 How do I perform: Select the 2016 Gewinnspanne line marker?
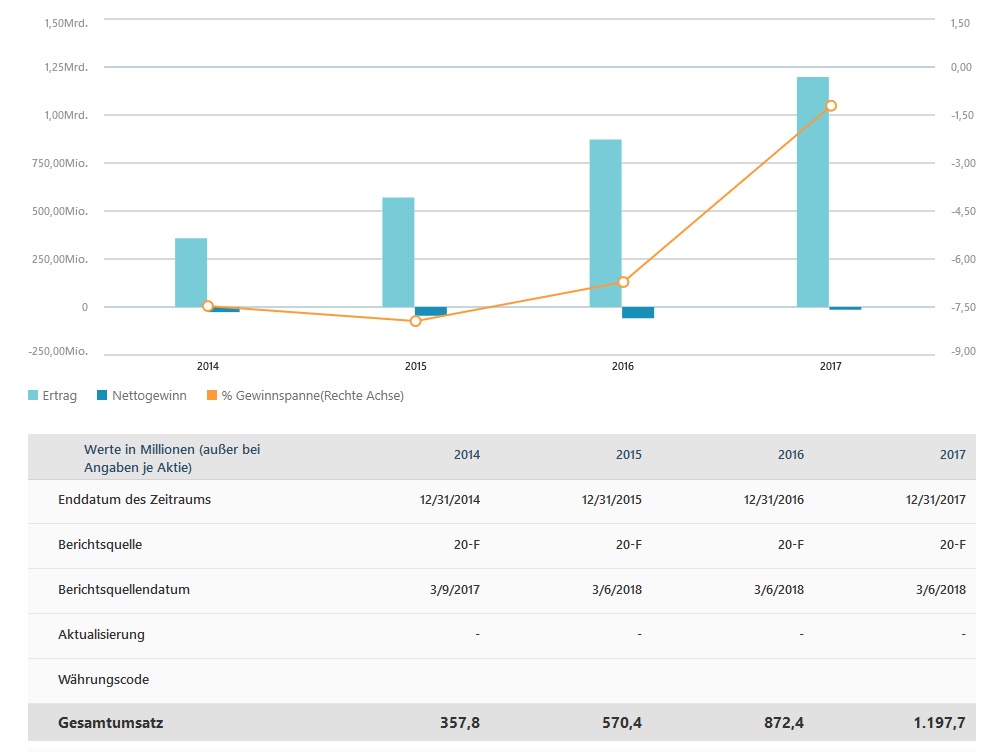click(623, 282)
